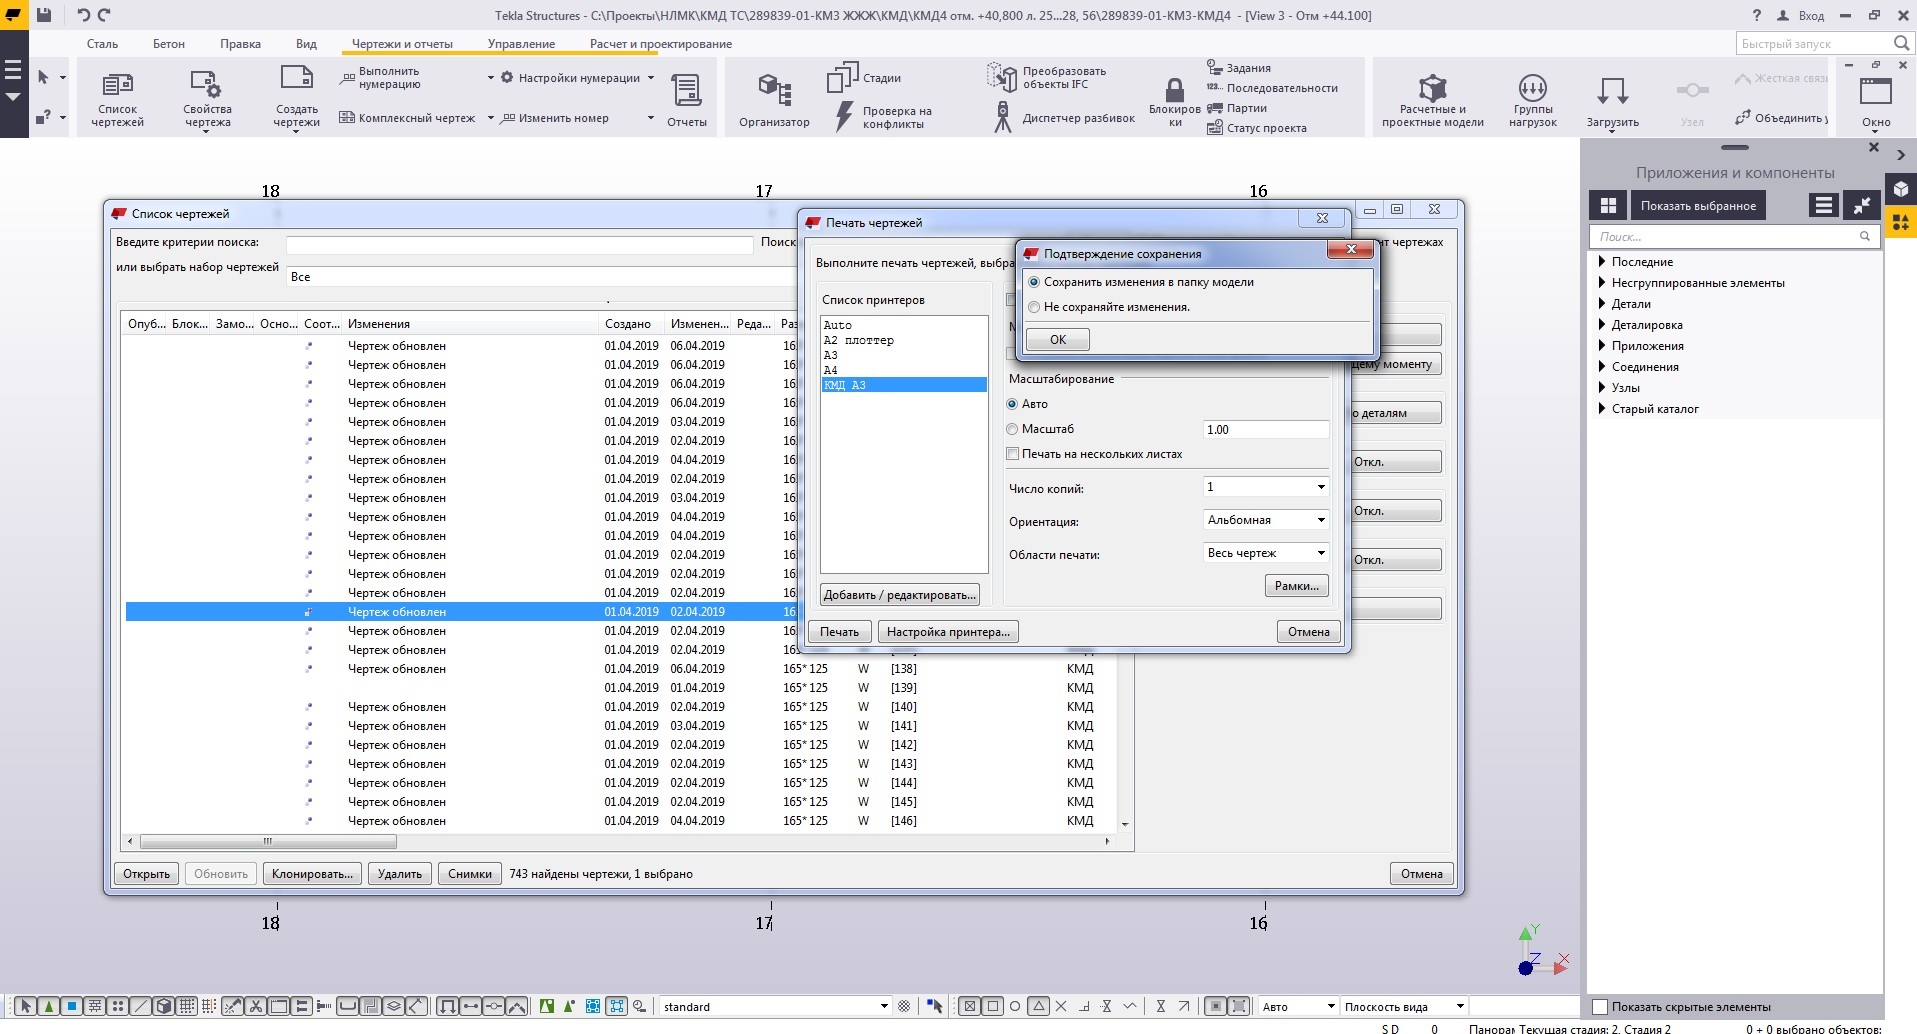Enable 'Печать на нескольких листах' checkbox
This screenshot has height=1034, width=1917.
tap(1013, 454)
